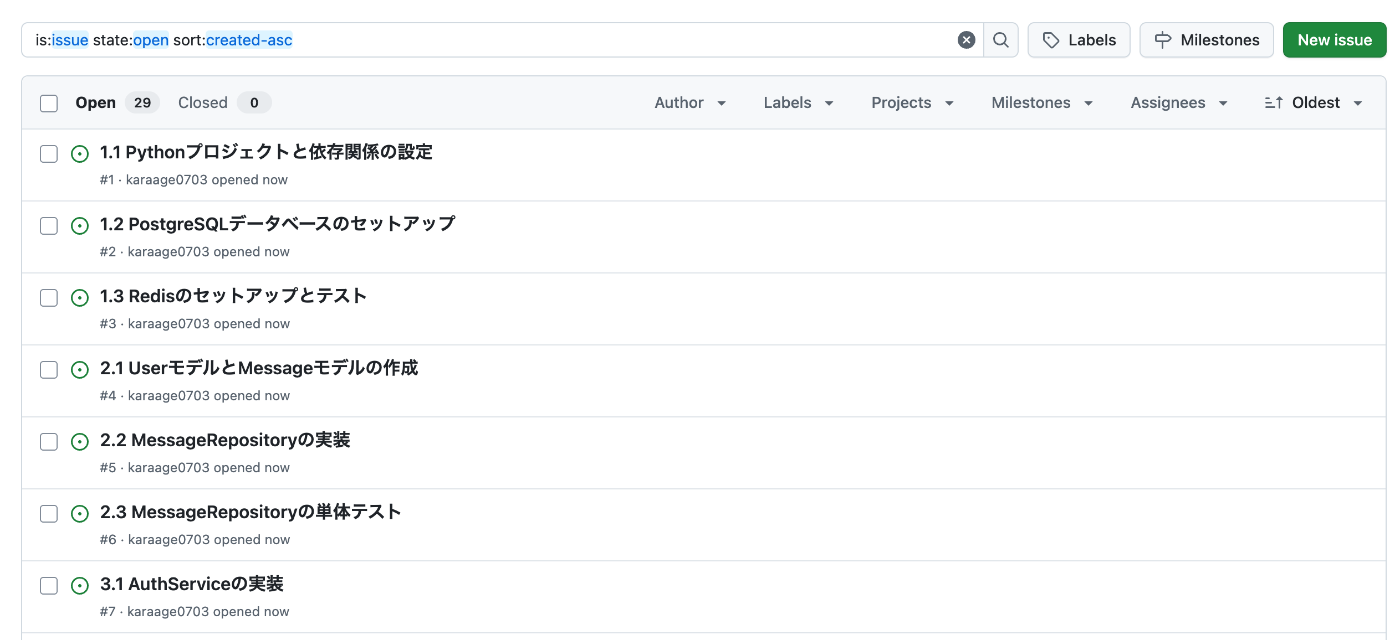Open issue 1.3 Redisのセットアップとテスト
The height and width of the screenshot is (640, 1400).
tap(234, 296)
